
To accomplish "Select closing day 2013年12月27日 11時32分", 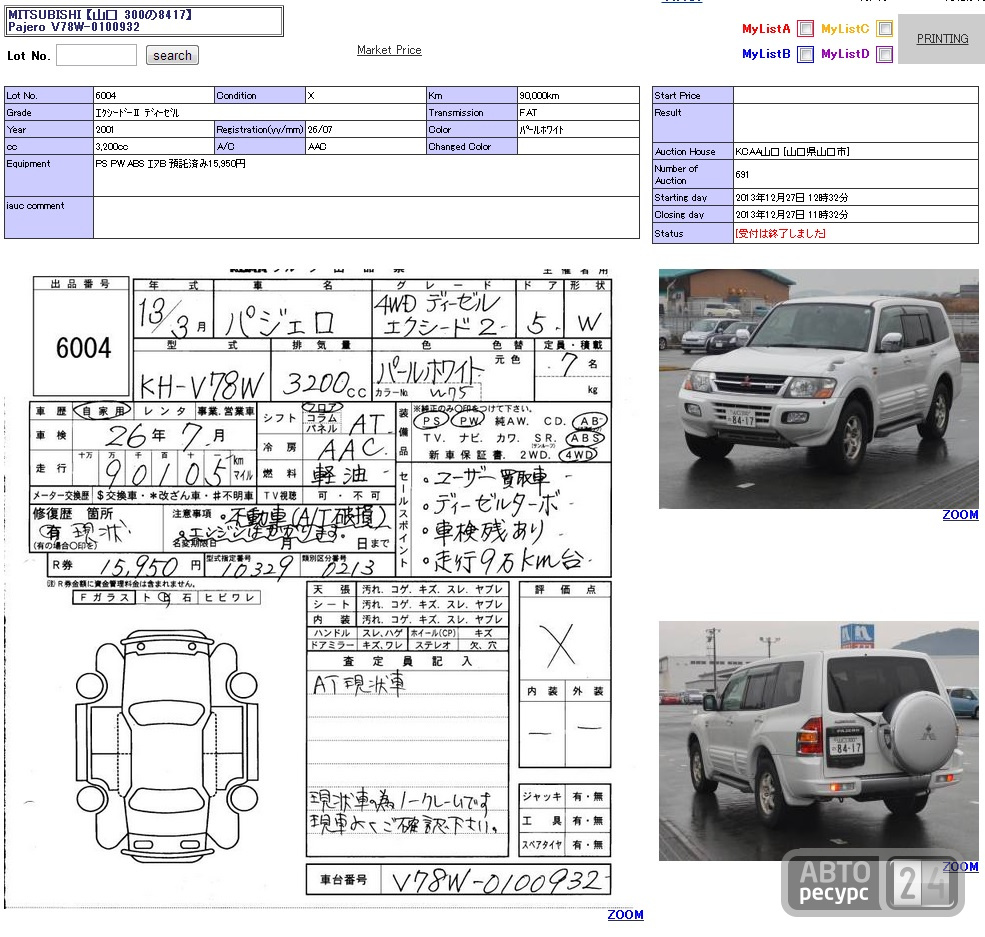I will 792,214.
